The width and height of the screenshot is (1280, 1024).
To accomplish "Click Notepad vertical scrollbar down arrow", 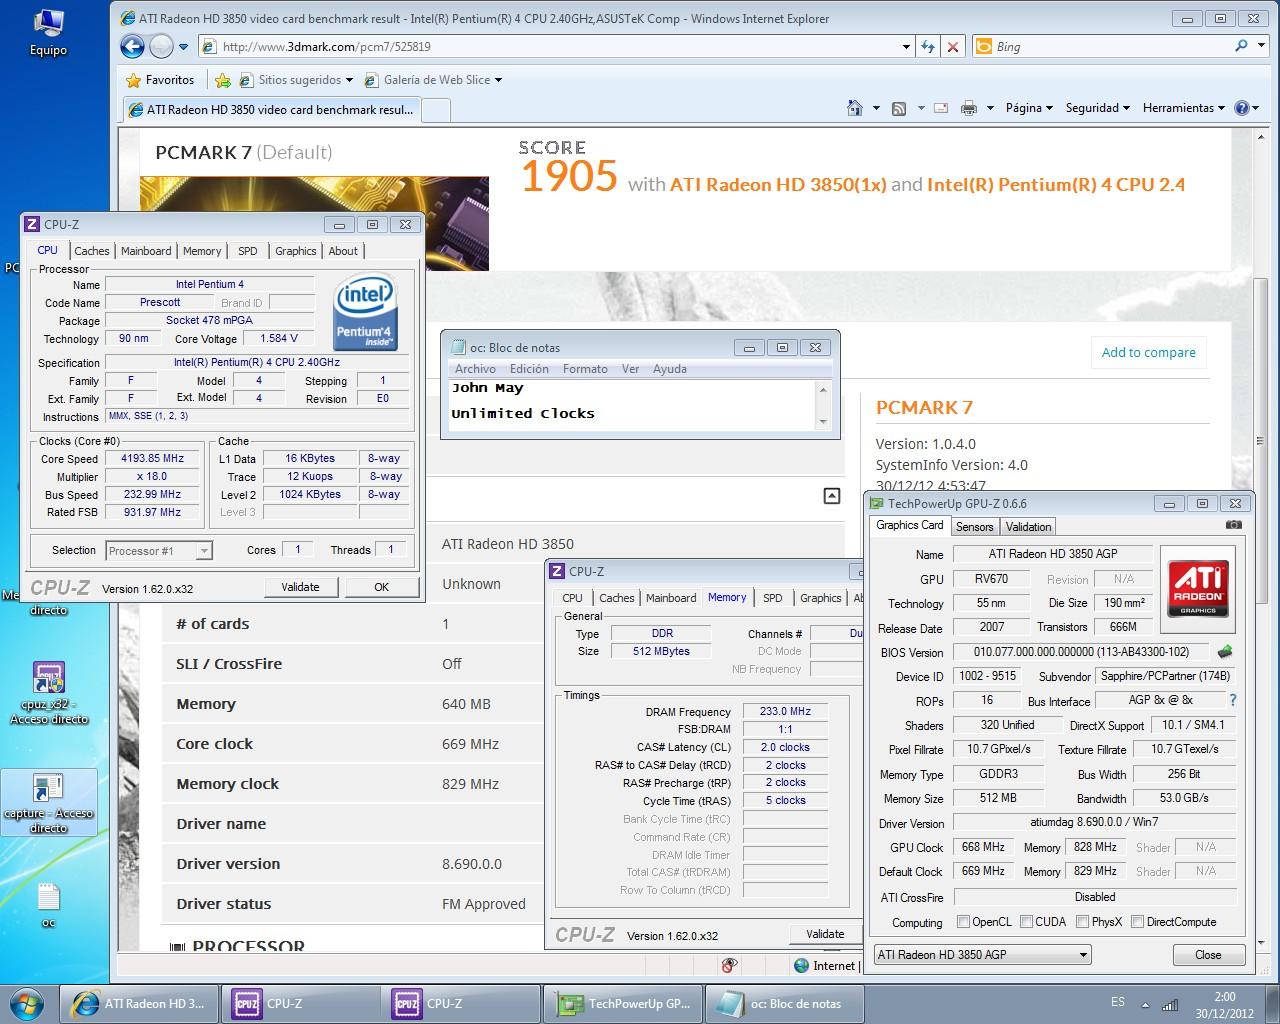I will click(x=823, y=422).
